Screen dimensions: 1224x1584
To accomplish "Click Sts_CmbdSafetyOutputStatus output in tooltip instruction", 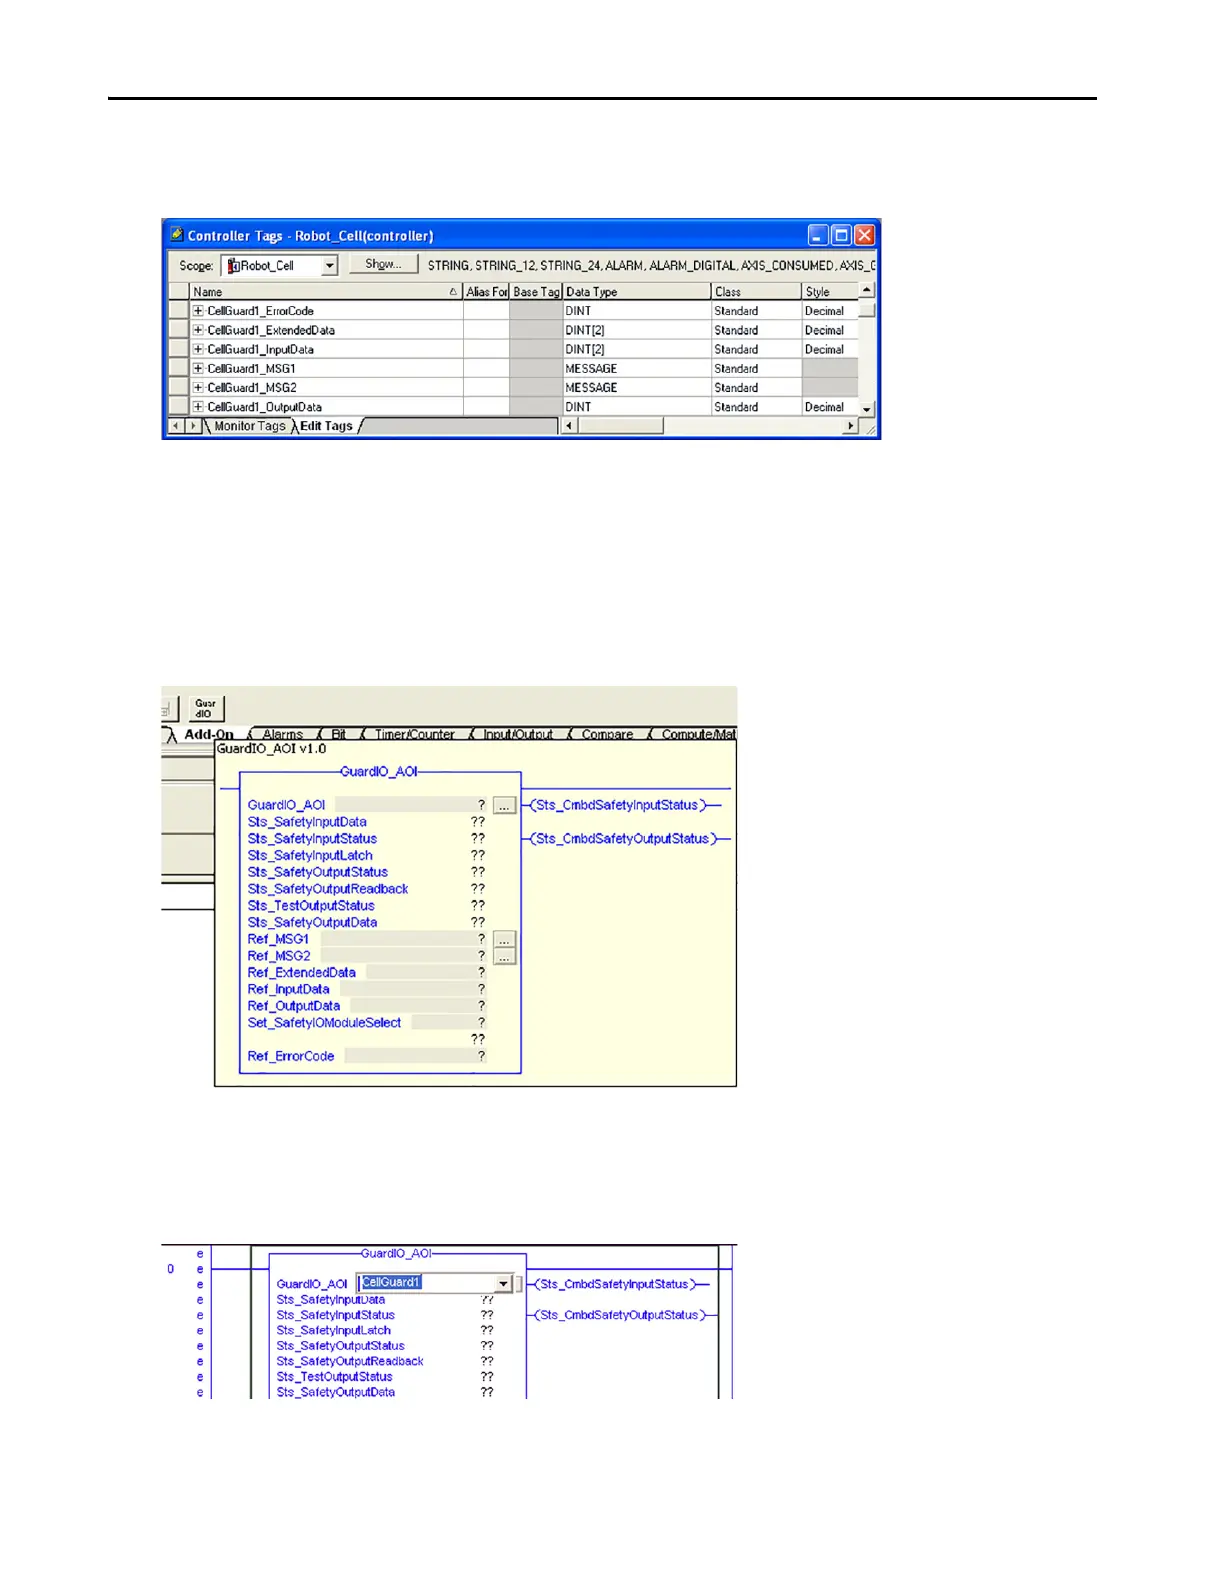I will click(x=622, y=839).
